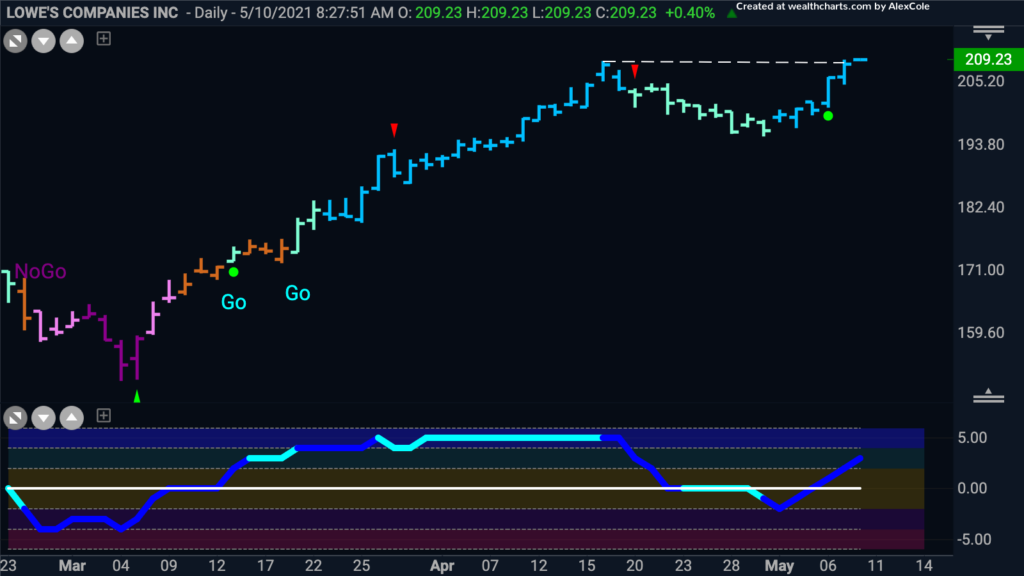This screenshot has height=576, width=1024.
Task: Click the wealthcharts.com credit text
Action: (x=832, y=7)
